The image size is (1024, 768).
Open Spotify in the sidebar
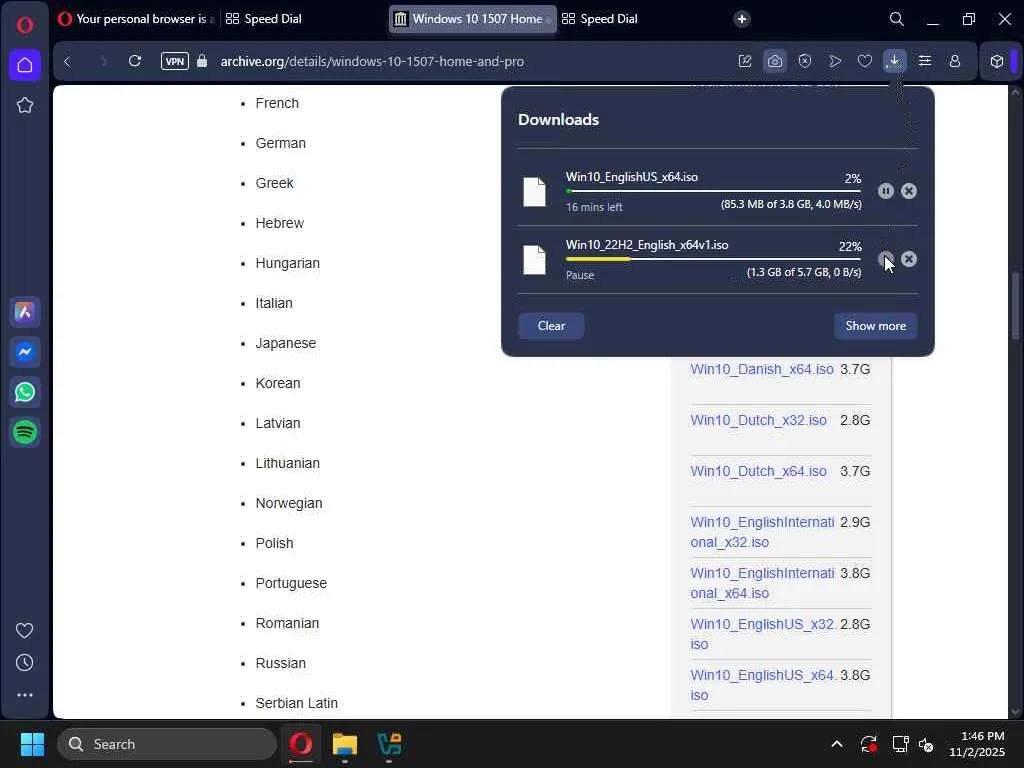pos(25,432)
